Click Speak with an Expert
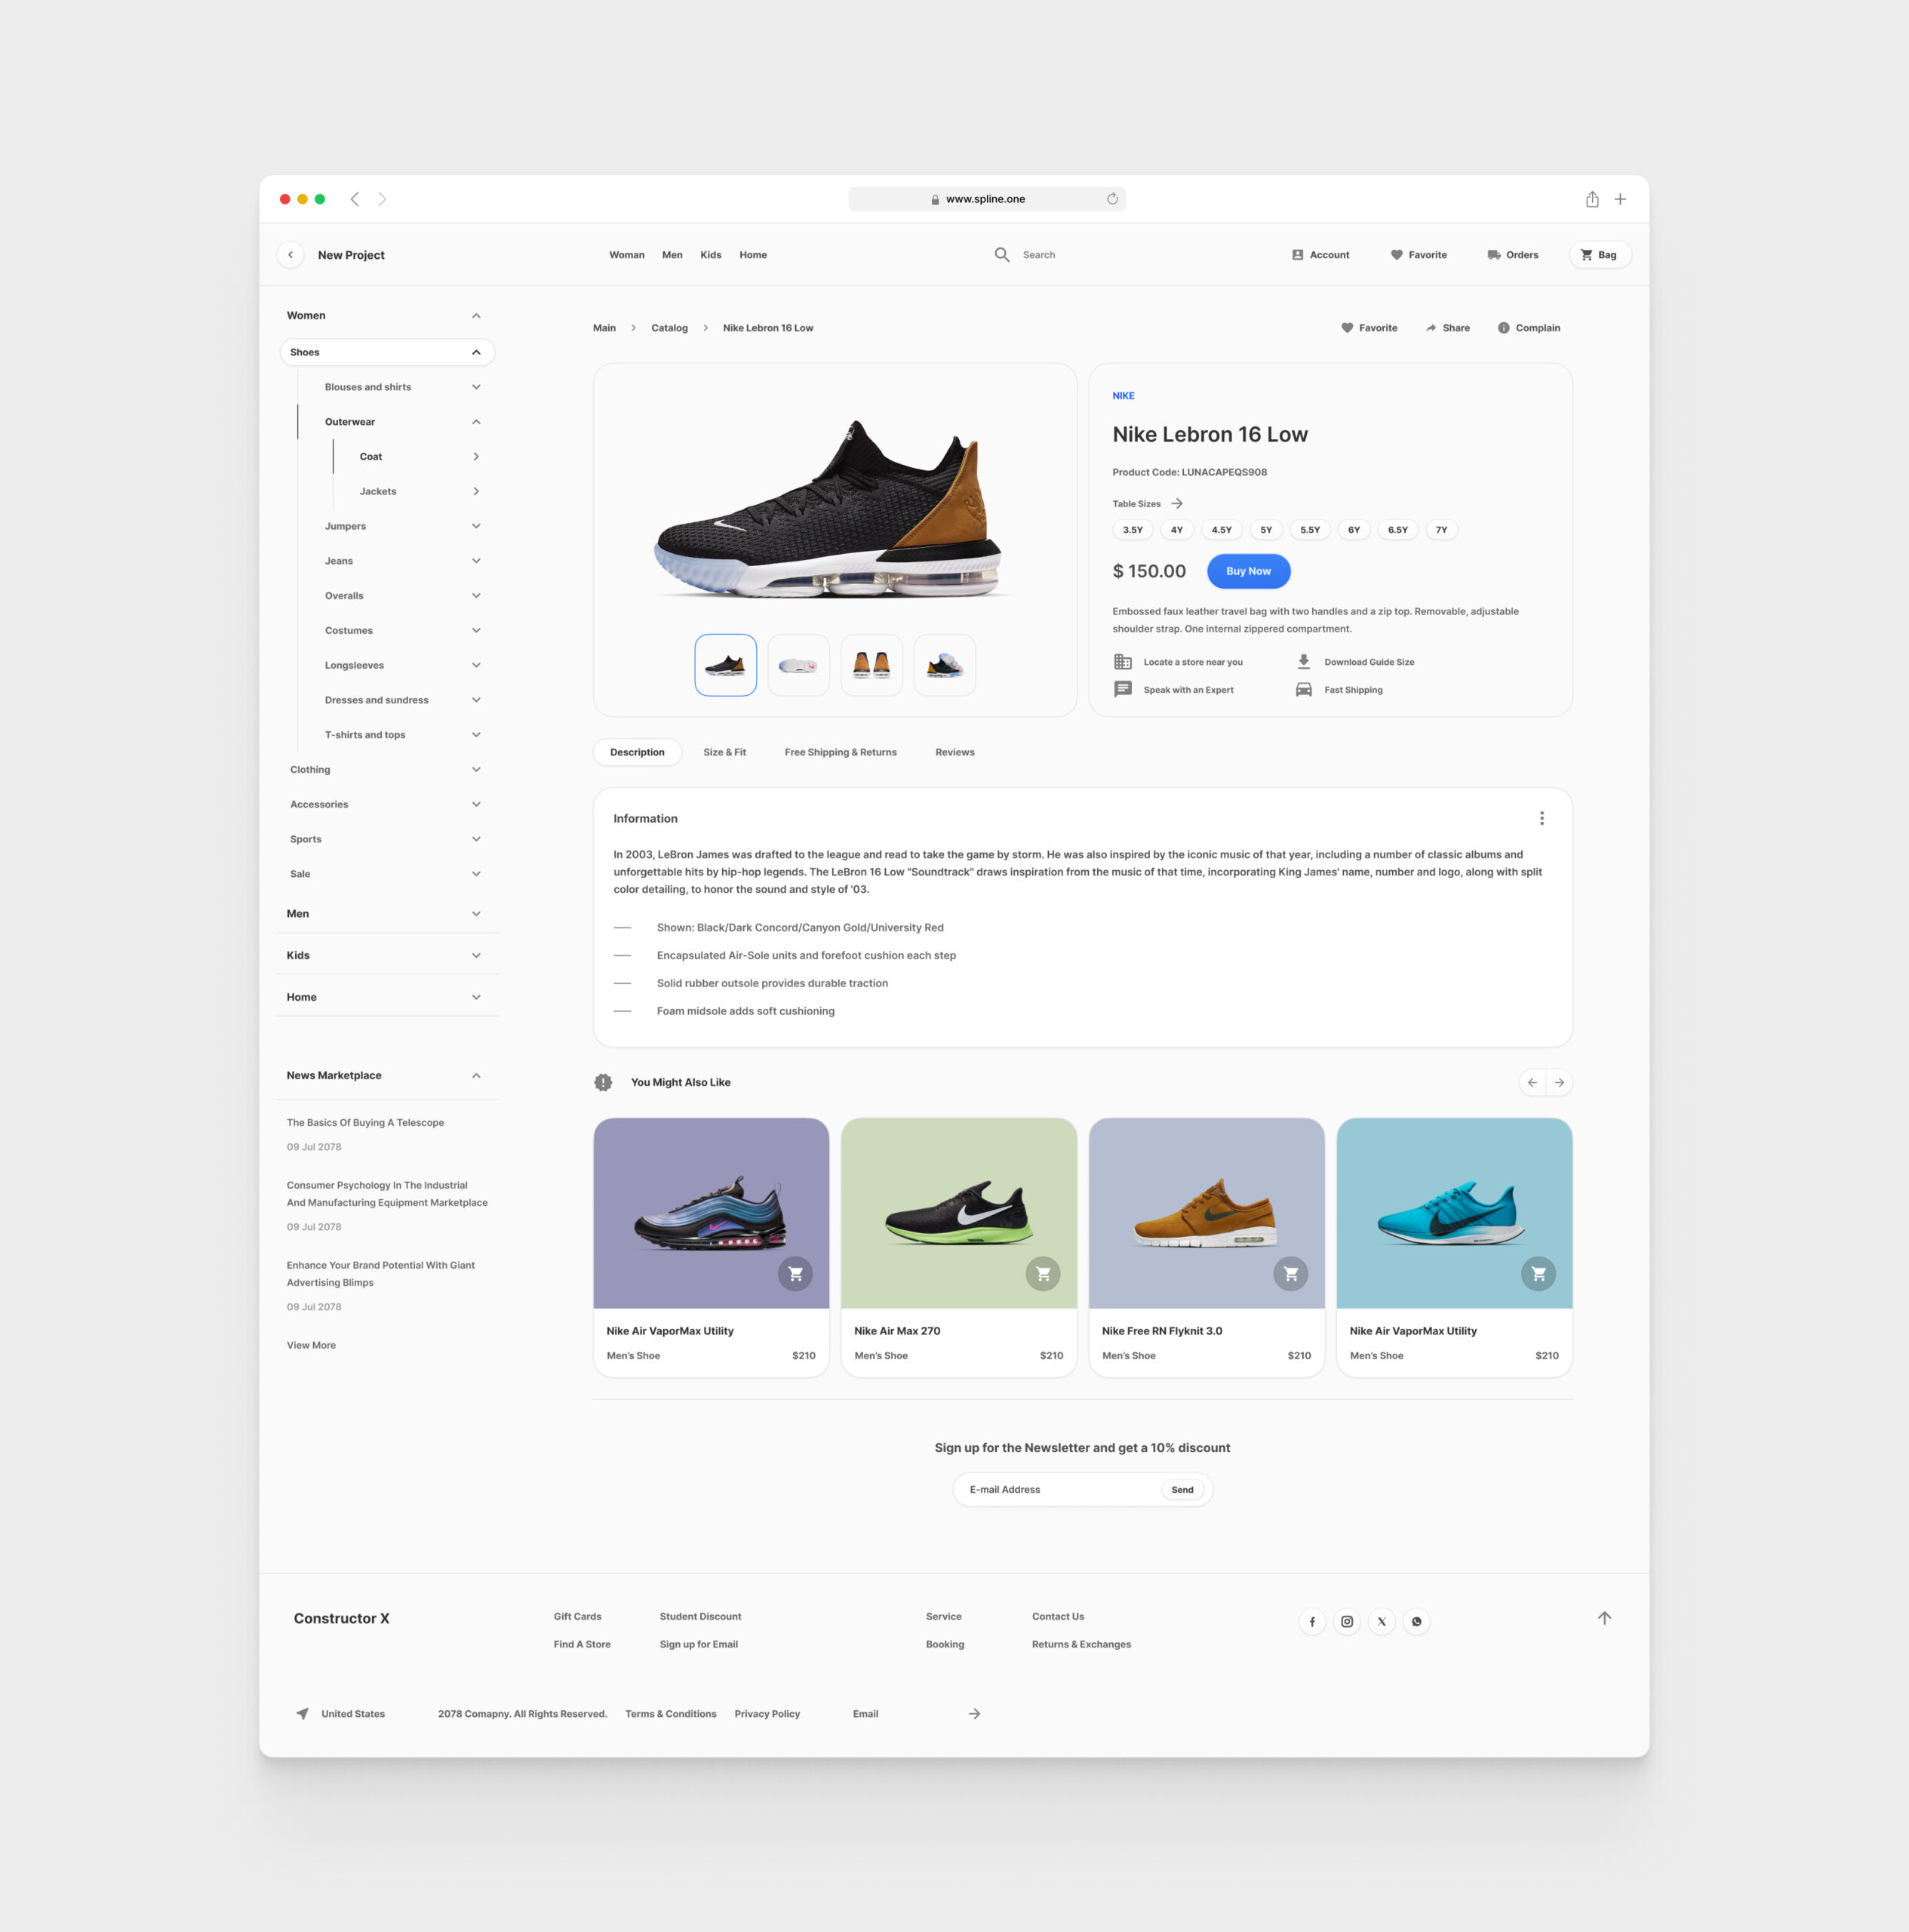The width and height of the screenshot is (1909, 1932). click(x=1173, y=690)
